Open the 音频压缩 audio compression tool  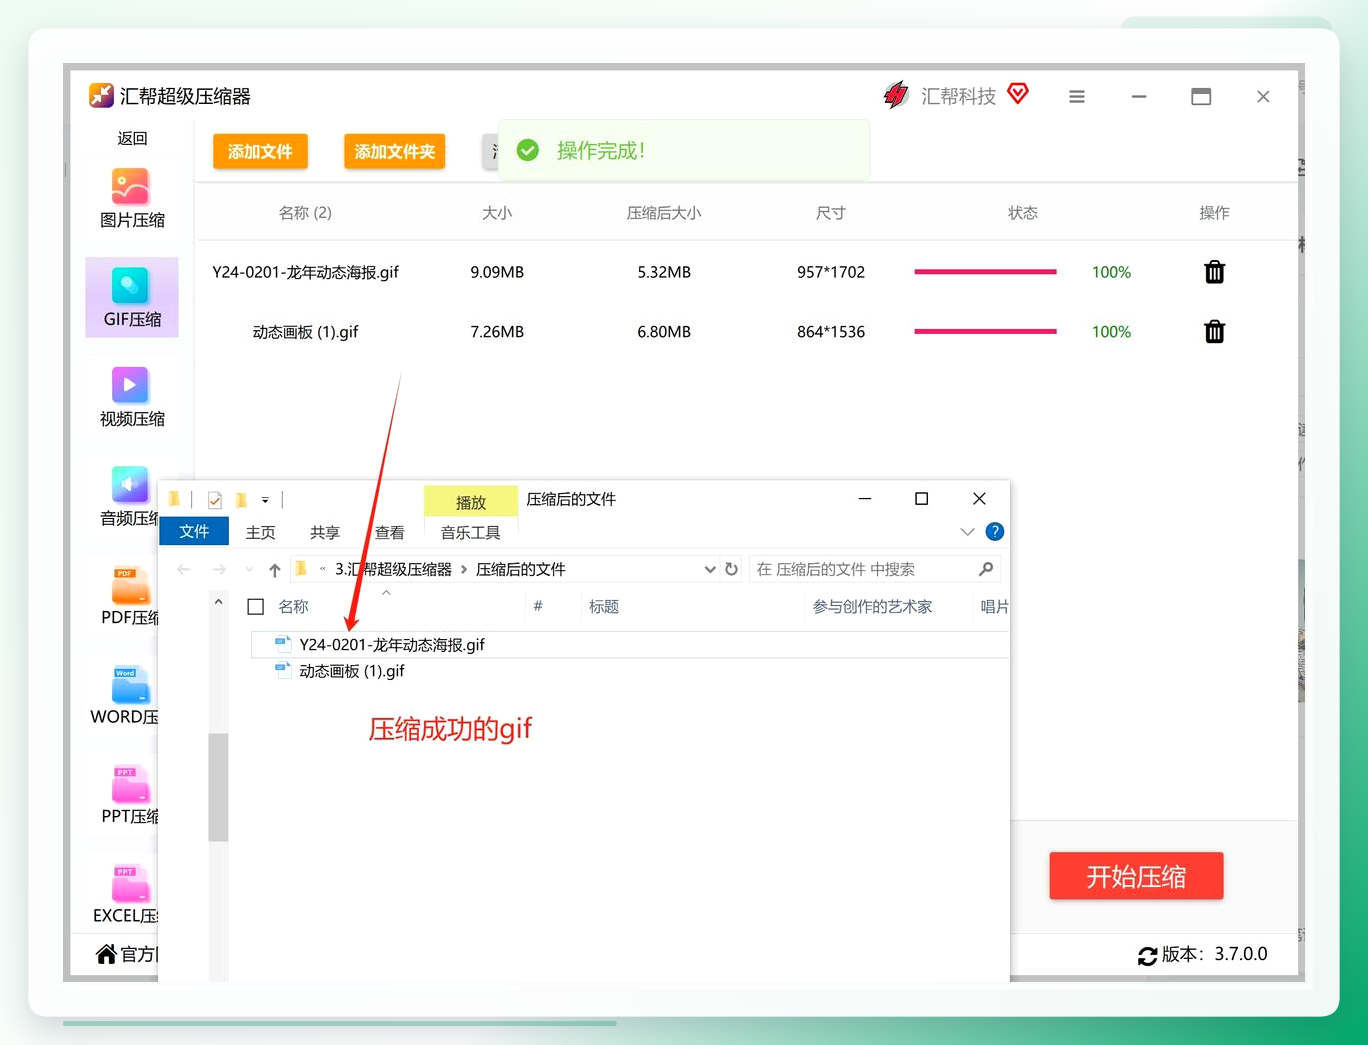coord(130,497)
